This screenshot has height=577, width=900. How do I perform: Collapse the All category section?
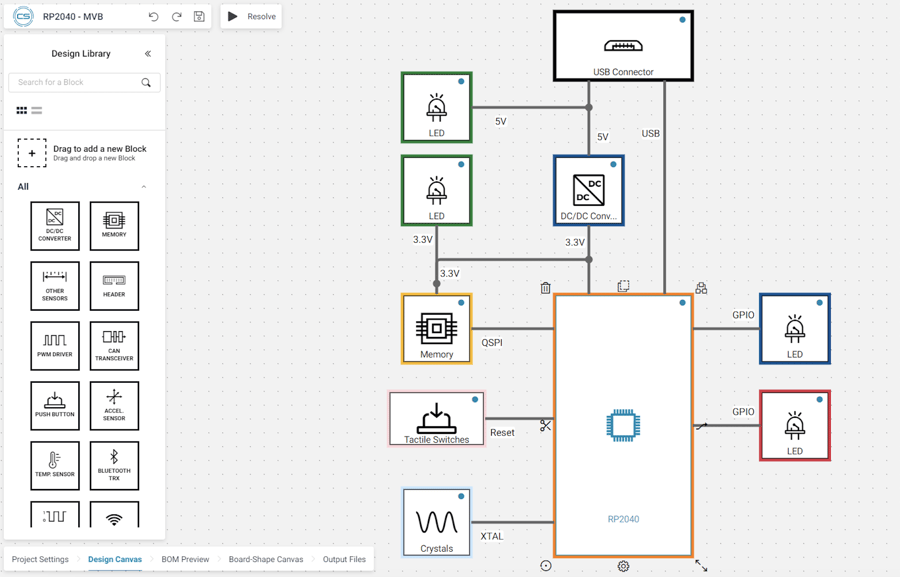pos(143,187)
